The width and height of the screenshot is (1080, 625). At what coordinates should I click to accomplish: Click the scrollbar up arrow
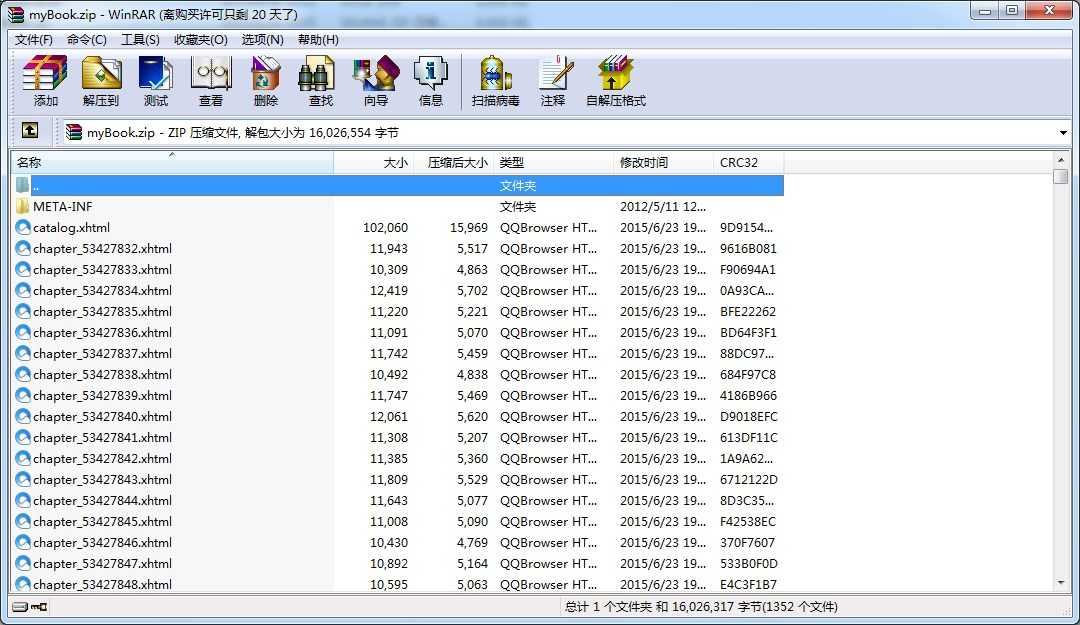pos(1061,160)
